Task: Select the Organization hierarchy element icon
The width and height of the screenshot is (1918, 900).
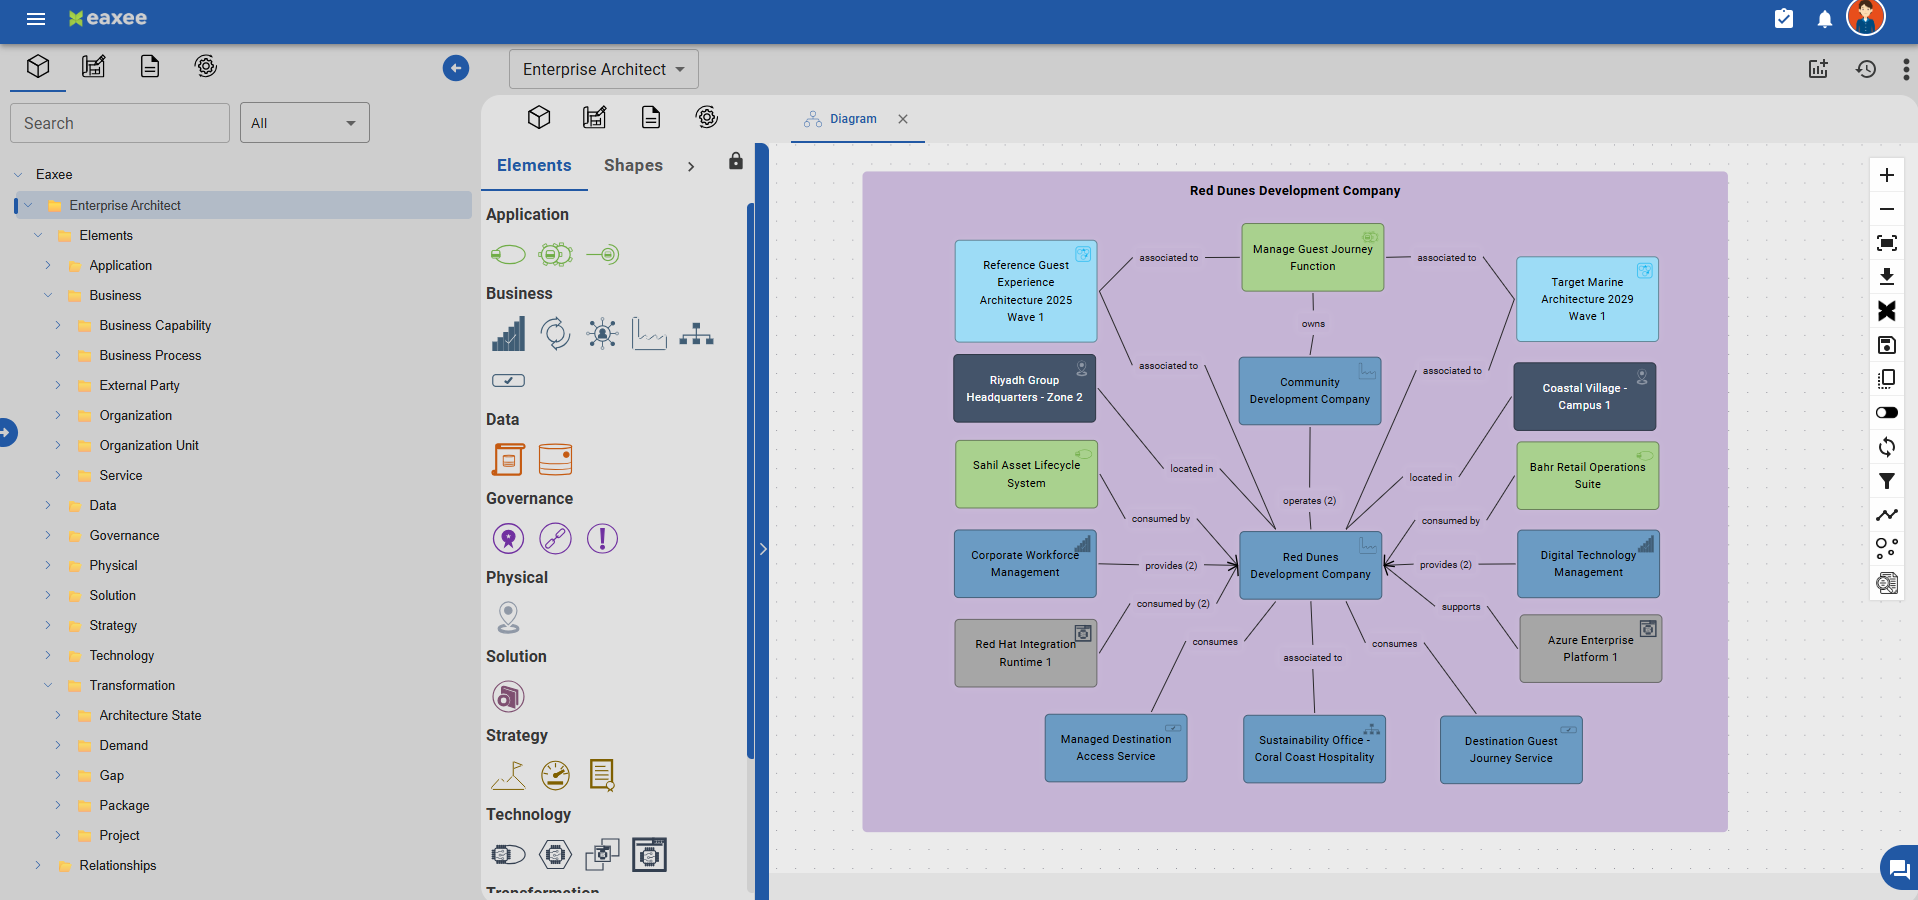Action: coord(696,334)
